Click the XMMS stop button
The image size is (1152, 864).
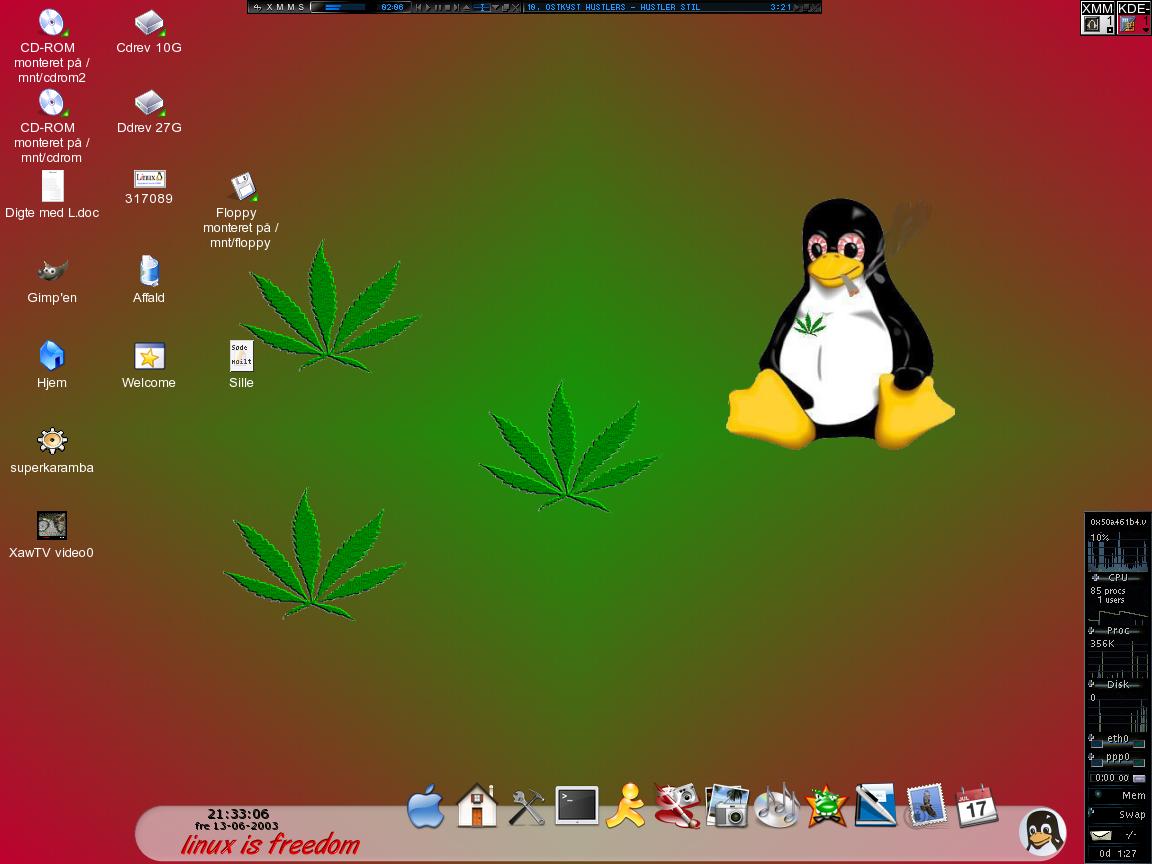[x=447, y=7]
